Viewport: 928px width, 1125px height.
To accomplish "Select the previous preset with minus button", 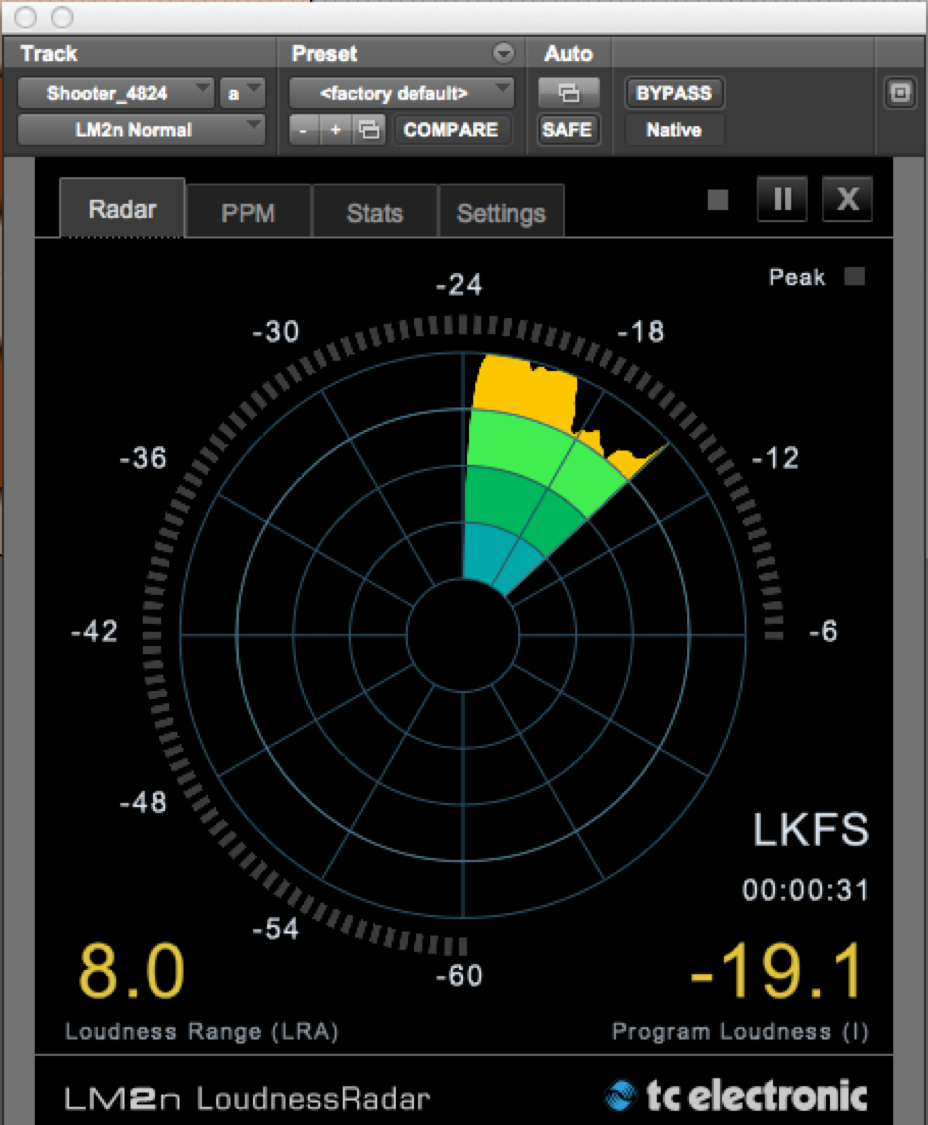I will 304,130.
